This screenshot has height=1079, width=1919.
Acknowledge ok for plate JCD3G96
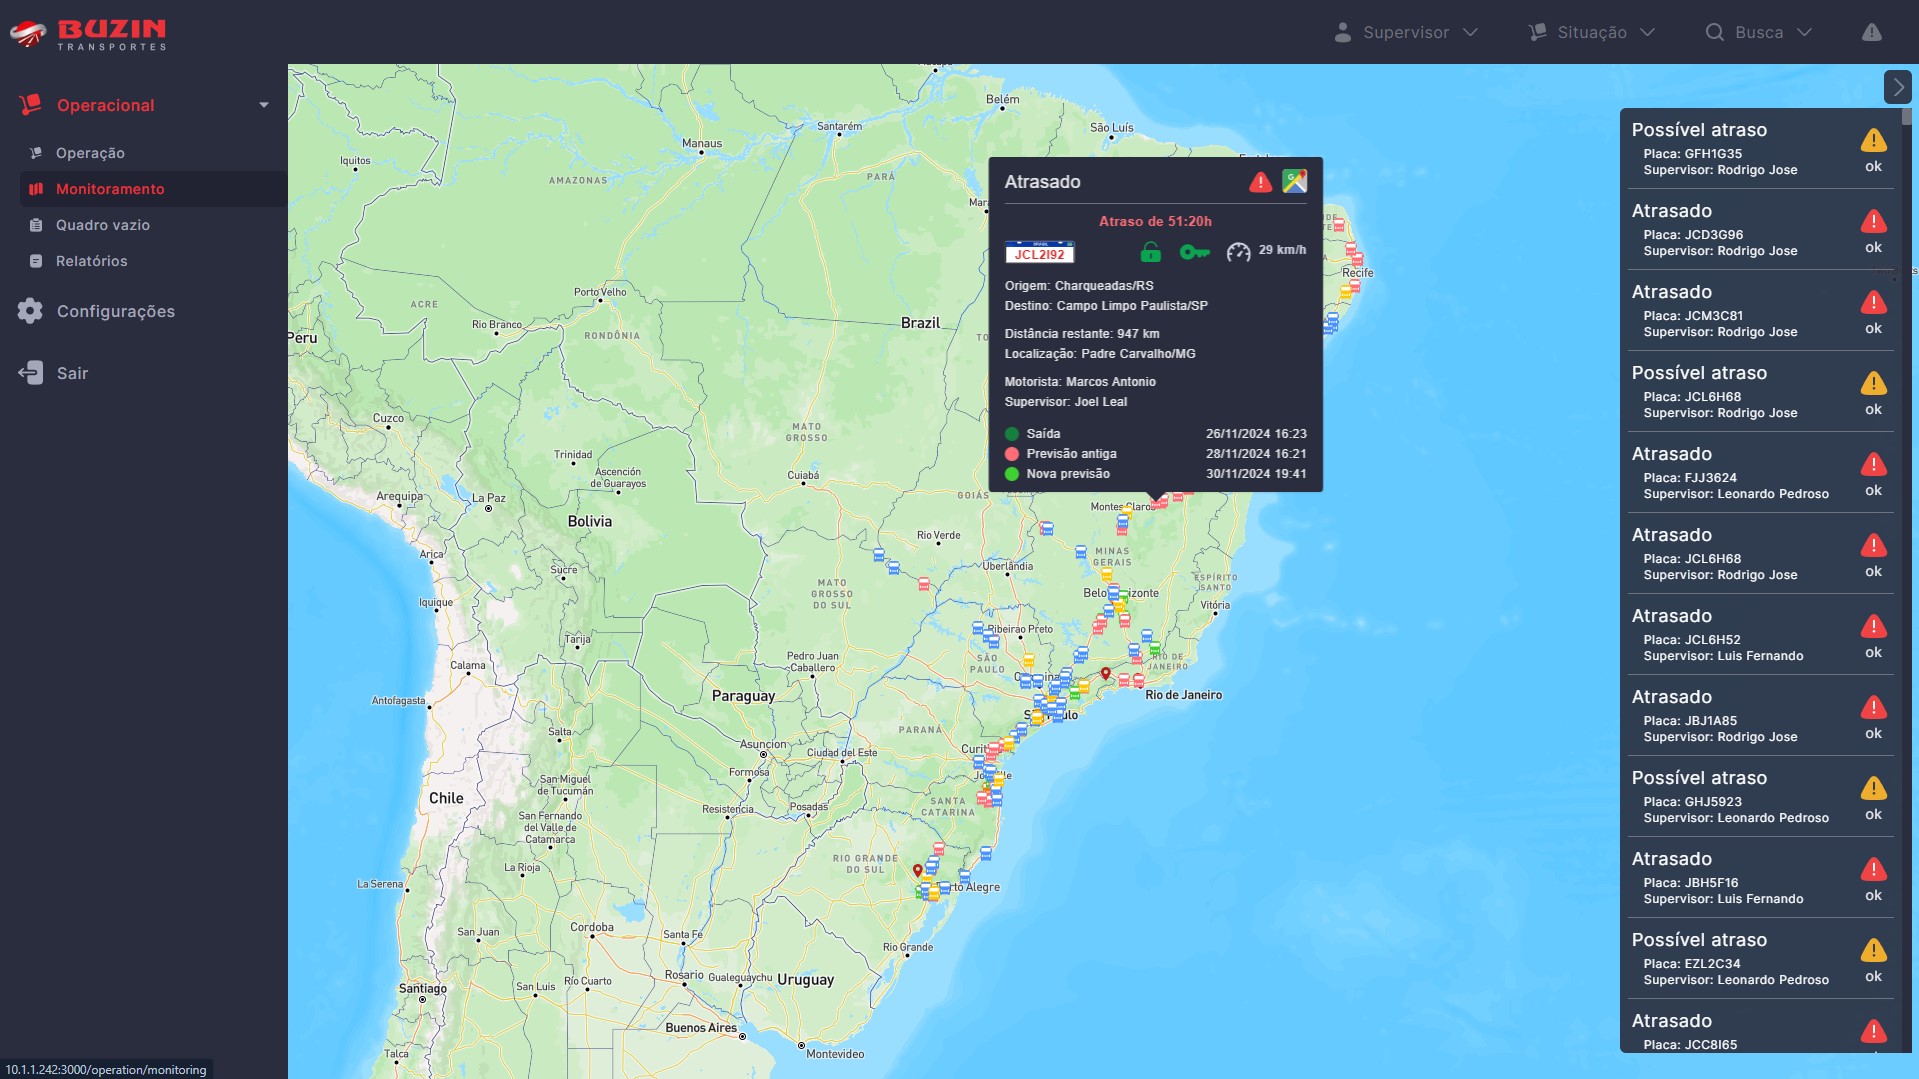point(1874,248)
